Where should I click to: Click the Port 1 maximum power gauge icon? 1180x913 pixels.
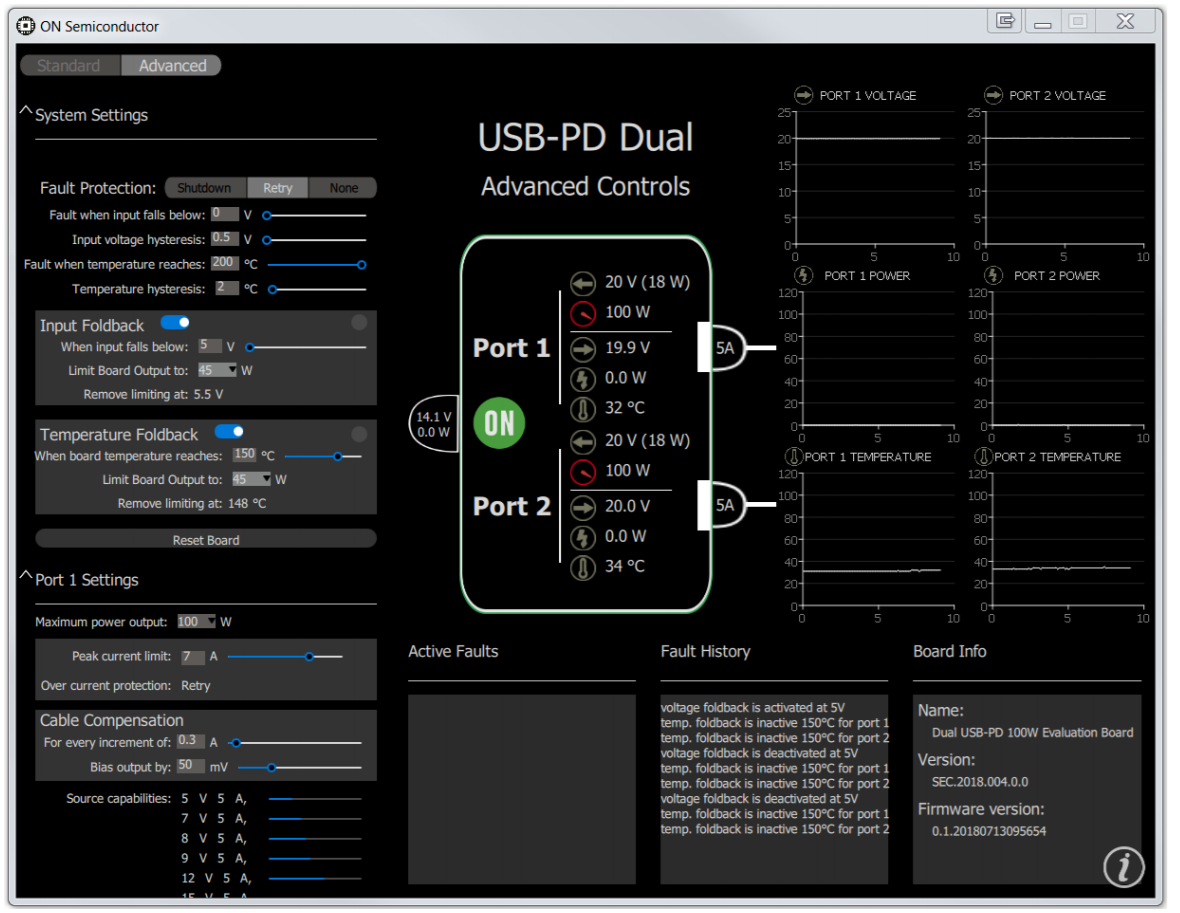583,313
